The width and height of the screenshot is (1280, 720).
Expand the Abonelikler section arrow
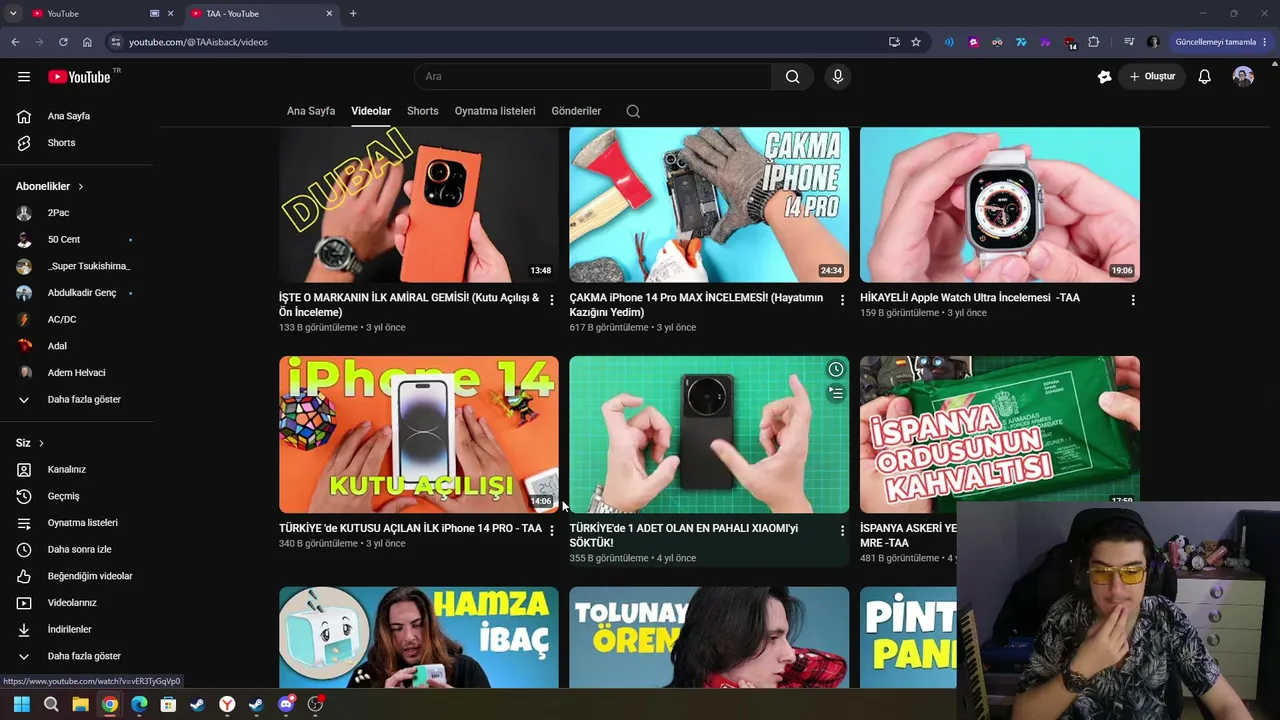(x=81, y=187)
